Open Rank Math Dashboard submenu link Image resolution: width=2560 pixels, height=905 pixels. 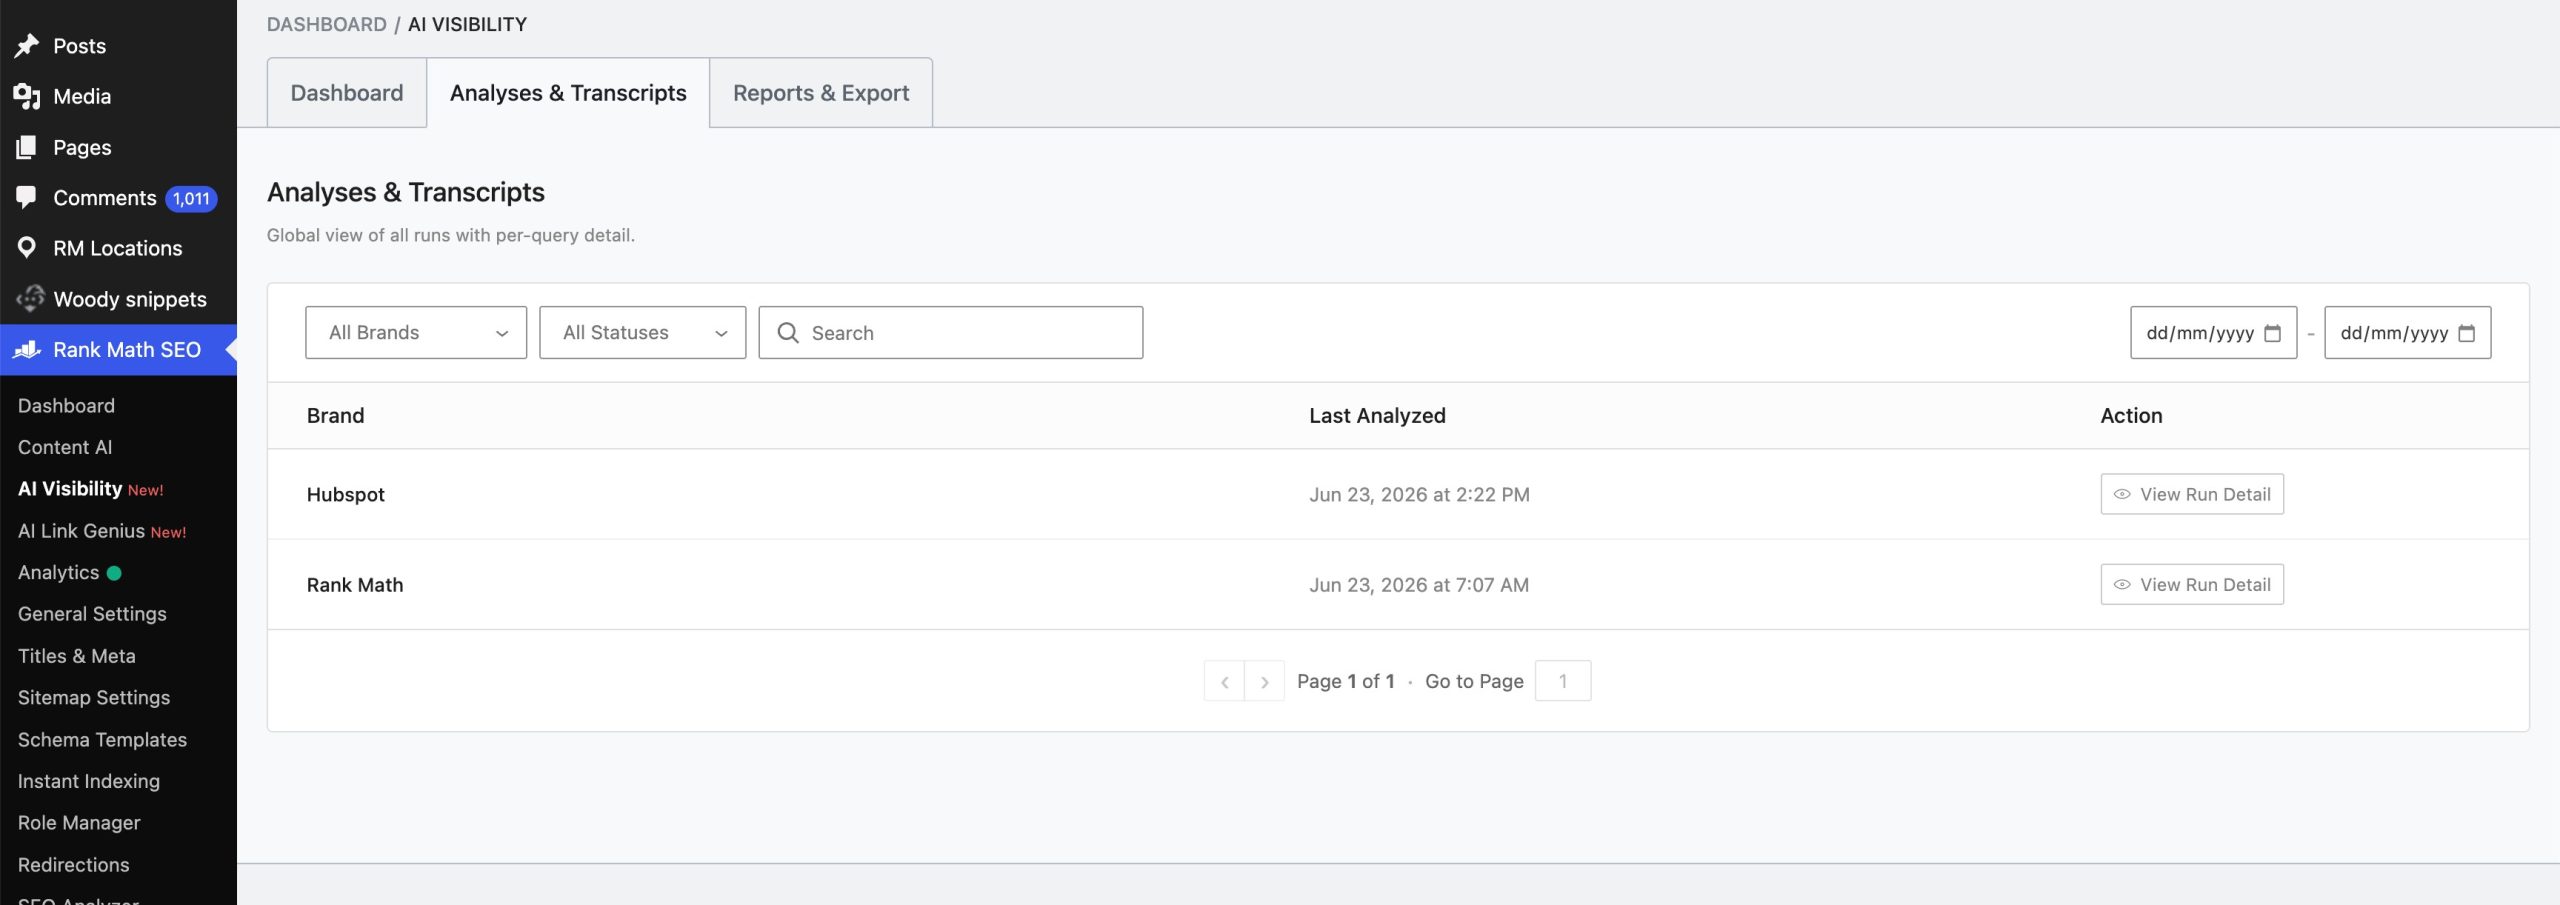point(66,406)
